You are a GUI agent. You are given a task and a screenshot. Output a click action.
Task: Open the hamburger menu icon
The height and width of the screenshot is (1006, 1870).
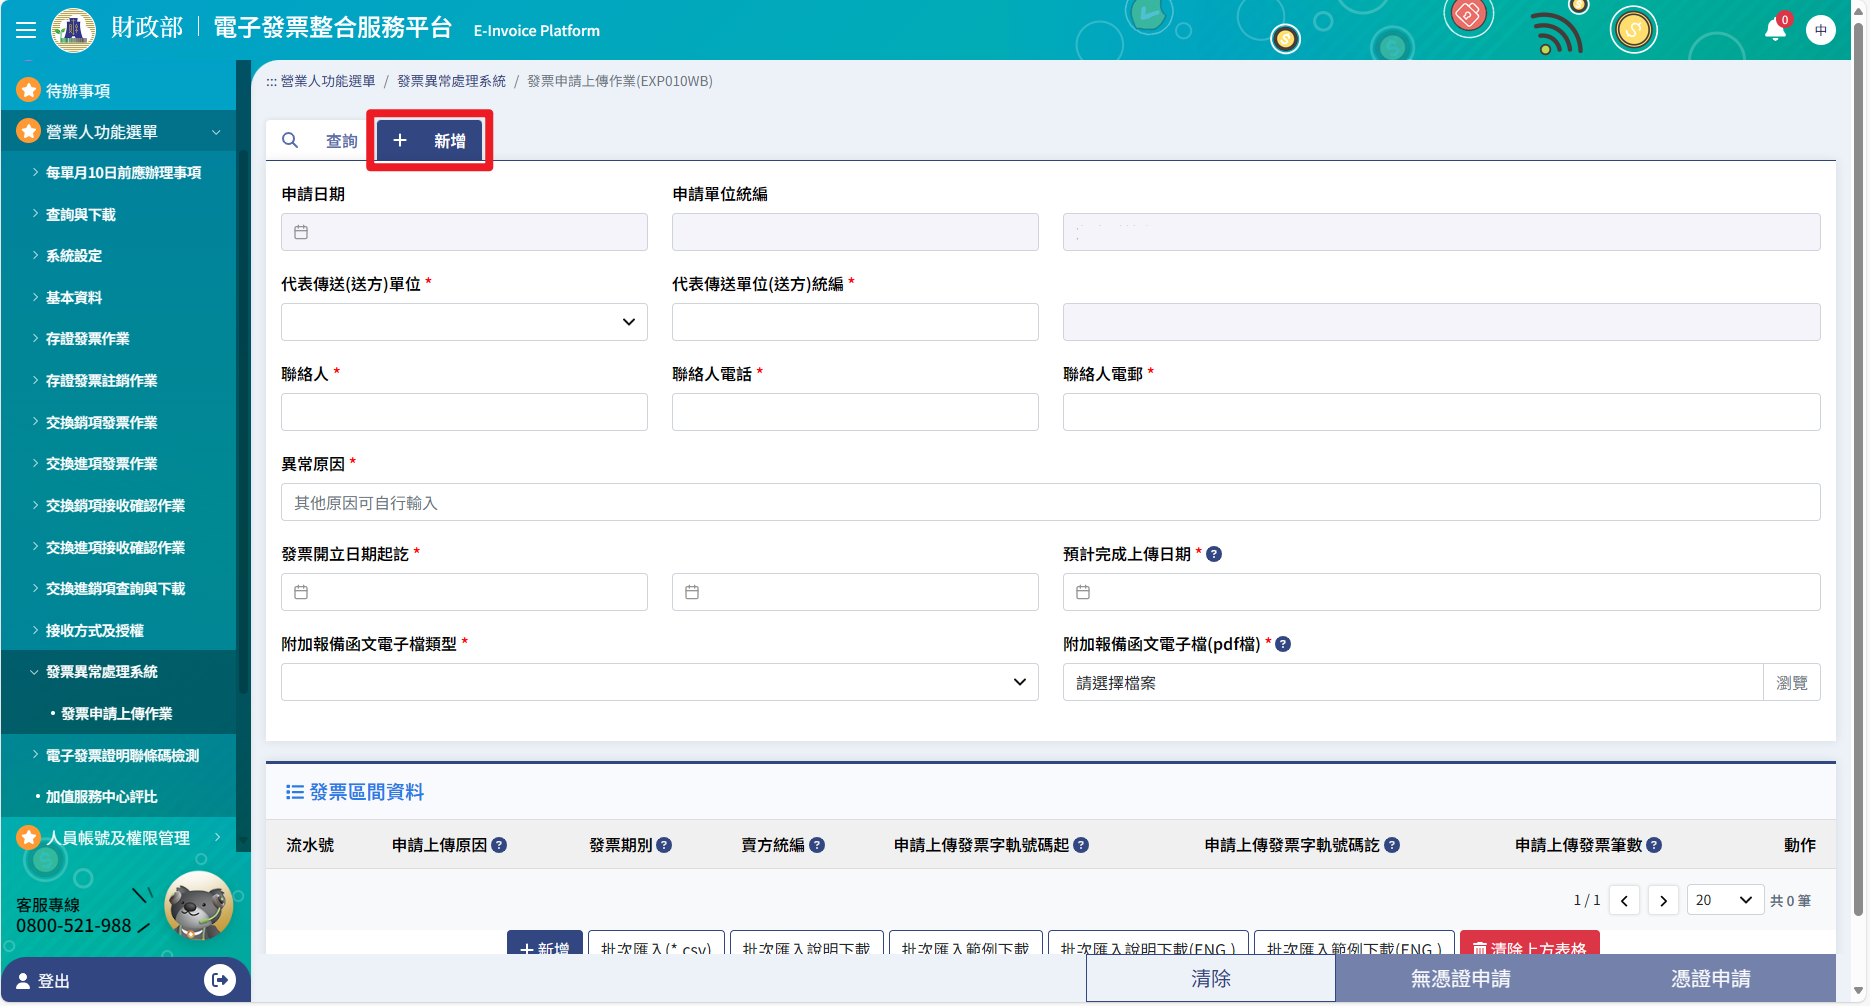point(26,30)
